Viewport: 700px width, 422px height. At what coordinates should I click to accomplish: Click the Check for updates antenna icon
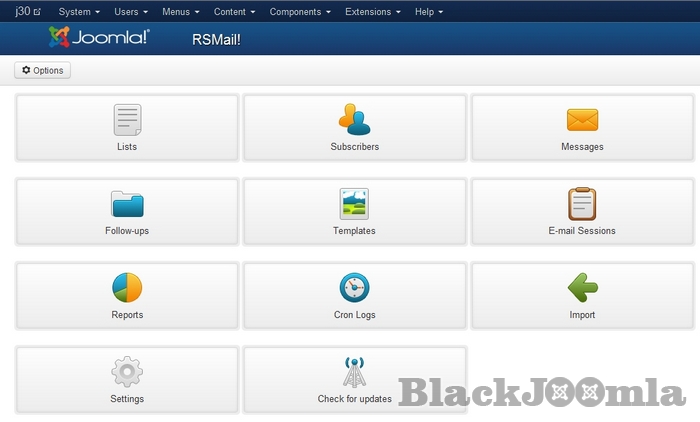354,372
